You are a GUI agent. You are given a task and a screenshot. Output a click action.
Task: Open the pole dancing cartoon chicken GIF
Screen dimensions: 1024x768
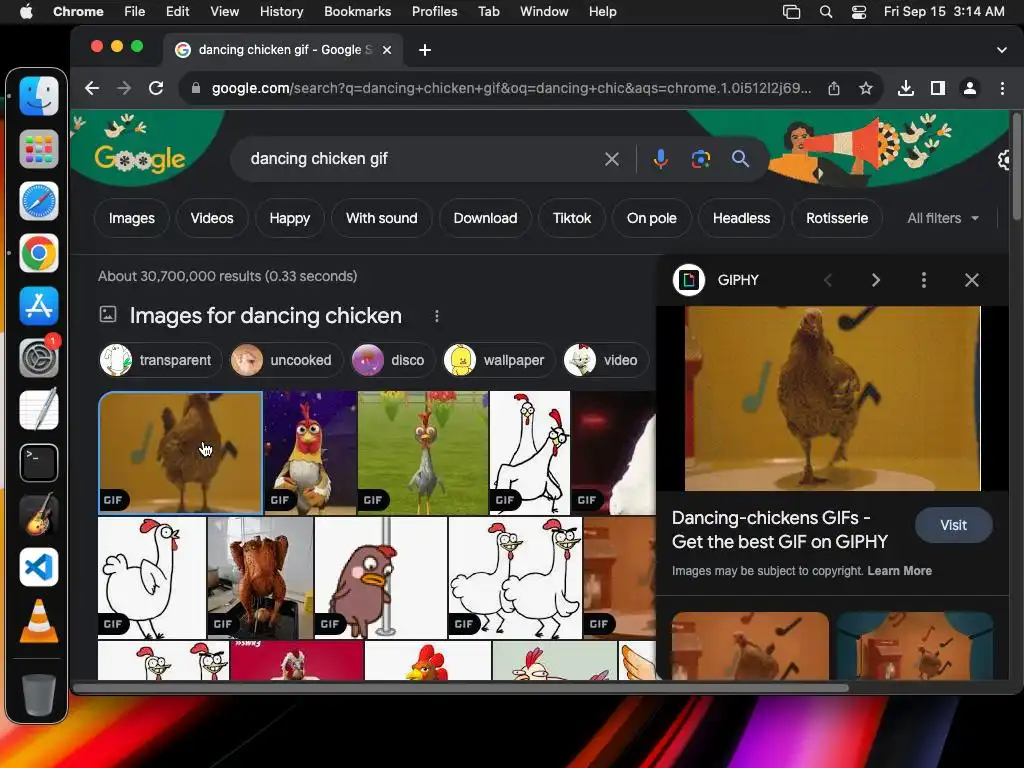(381, 577)
